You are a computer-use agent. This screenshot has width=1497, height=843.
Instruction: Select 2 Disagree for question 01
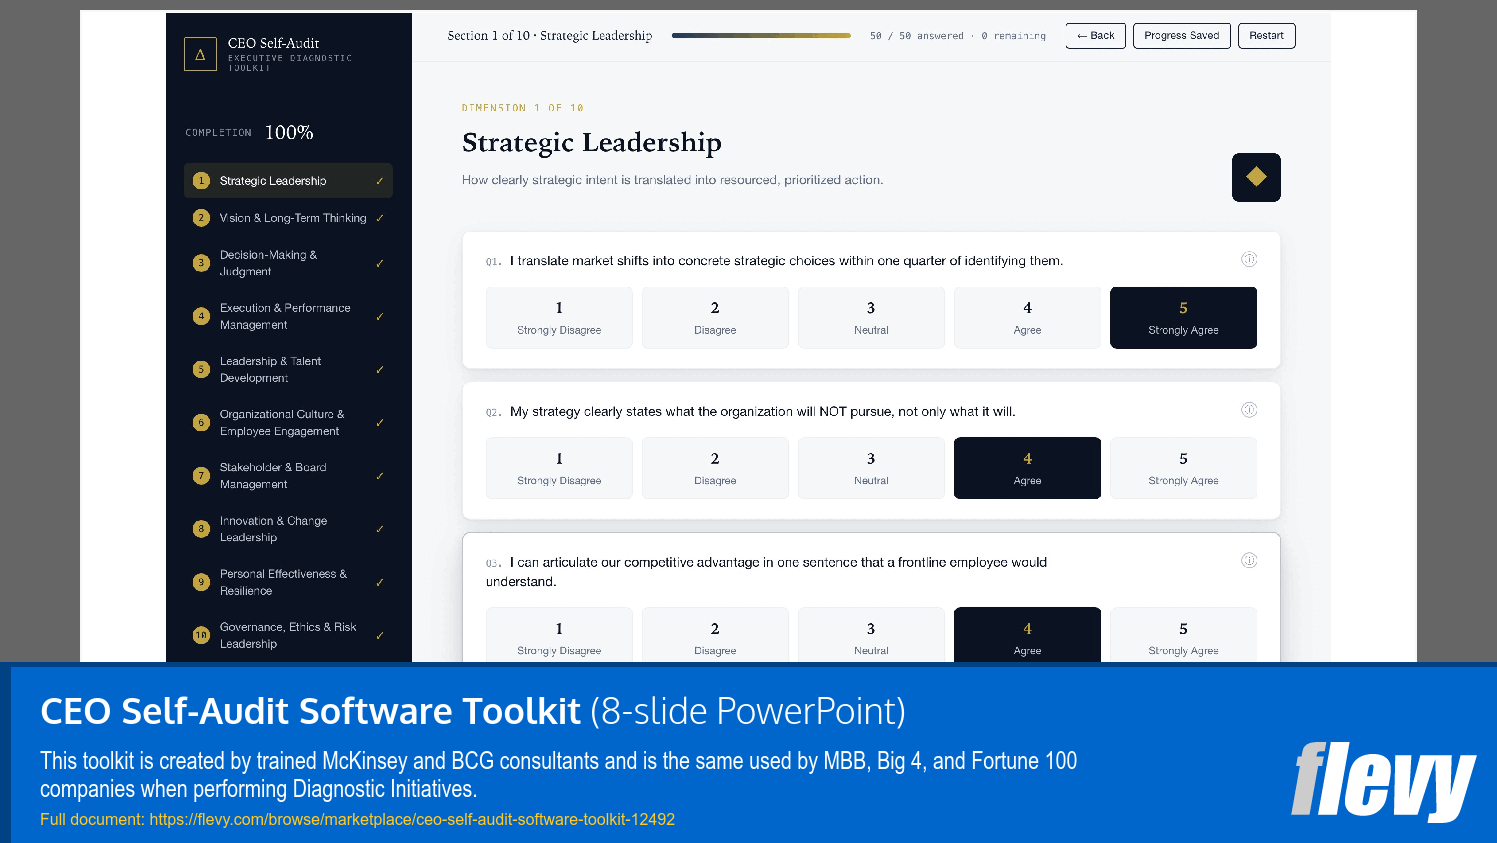[715, 318]
